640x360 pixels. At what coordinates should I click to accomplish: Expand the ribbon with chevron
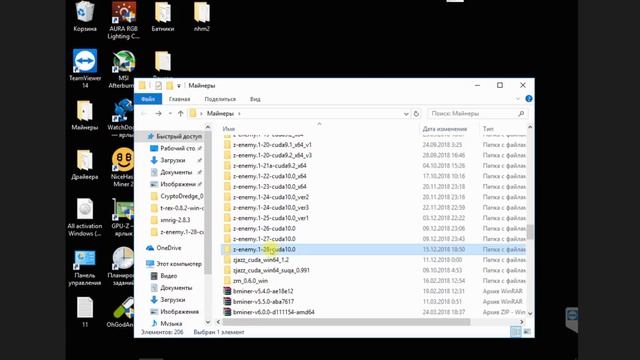[518, 99]
